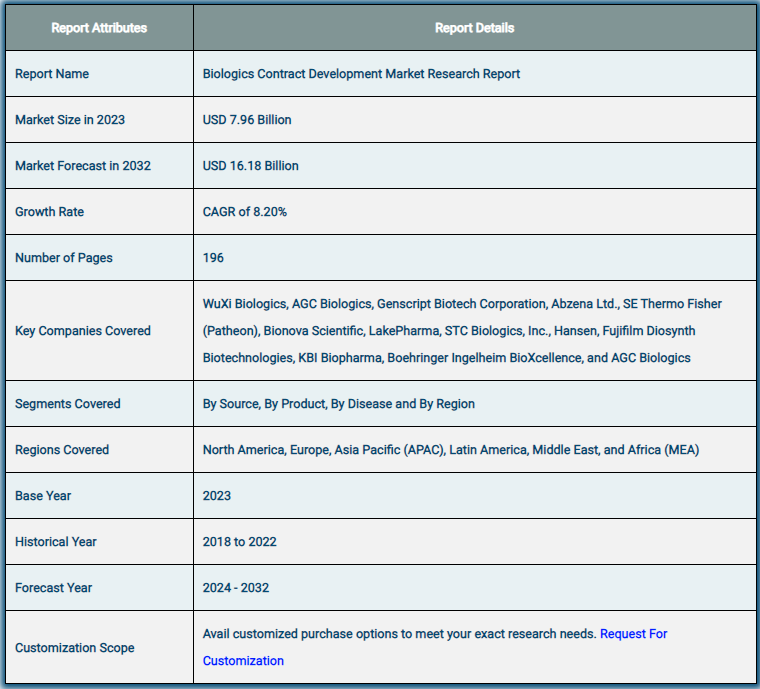Select the USD 7.96 Billion value
Screen dimensions: 760x689
[x=247, y=120]
